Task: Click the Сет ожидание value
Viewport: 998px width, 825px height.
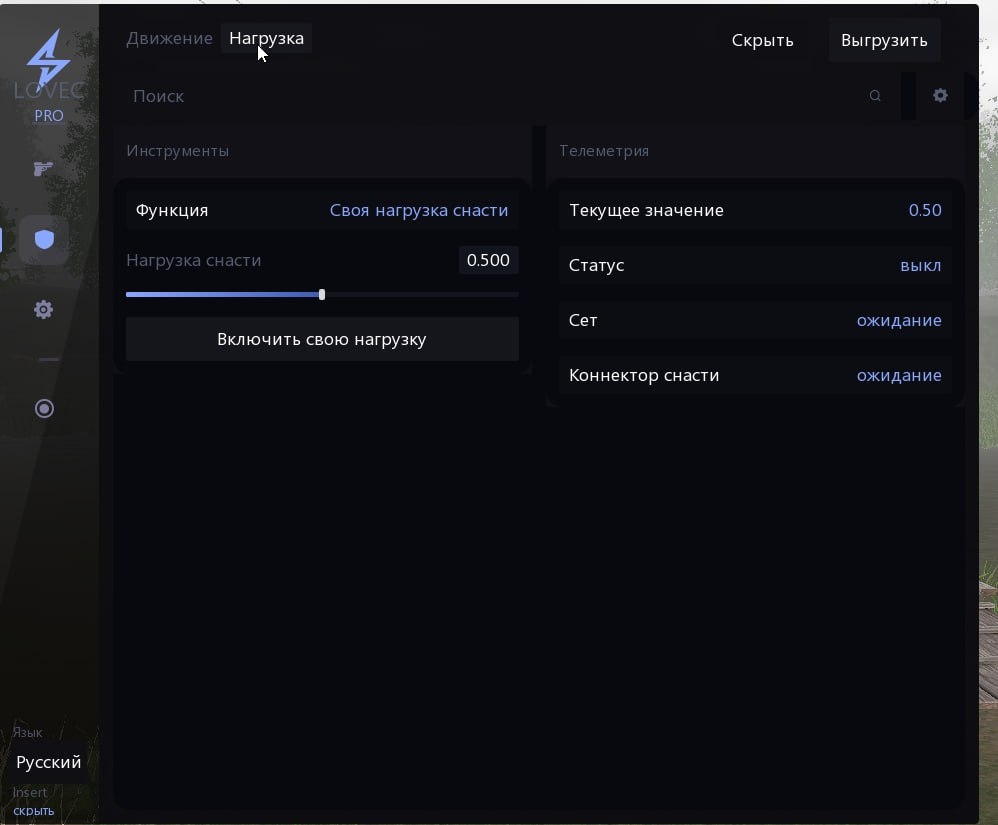Action: pos(898,321)
